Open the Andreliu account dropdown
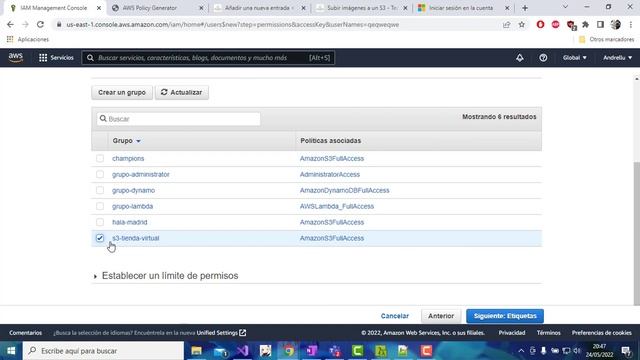The width and height of the screenshot is (640, 360). 618,58
